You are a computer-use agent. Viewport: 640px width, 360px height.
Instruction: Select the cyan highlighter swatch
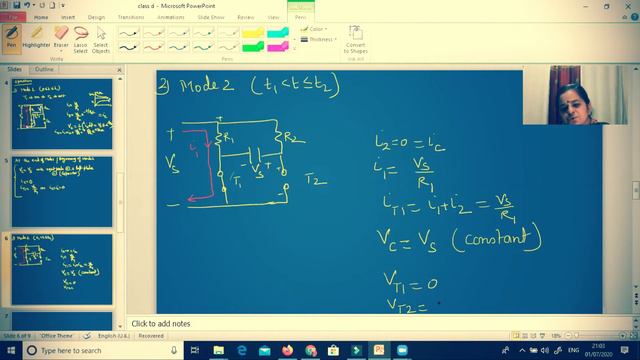coord(278,33)
